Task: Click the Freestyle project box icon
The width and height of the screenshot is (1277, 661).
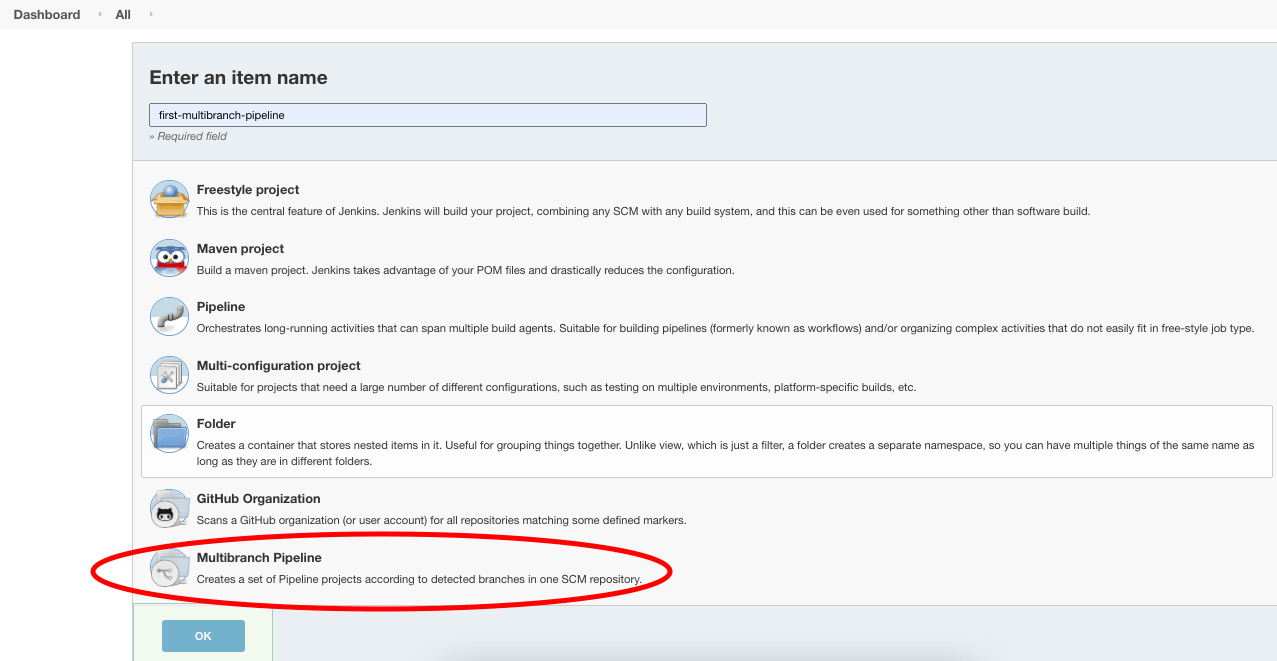Action: 169,199
